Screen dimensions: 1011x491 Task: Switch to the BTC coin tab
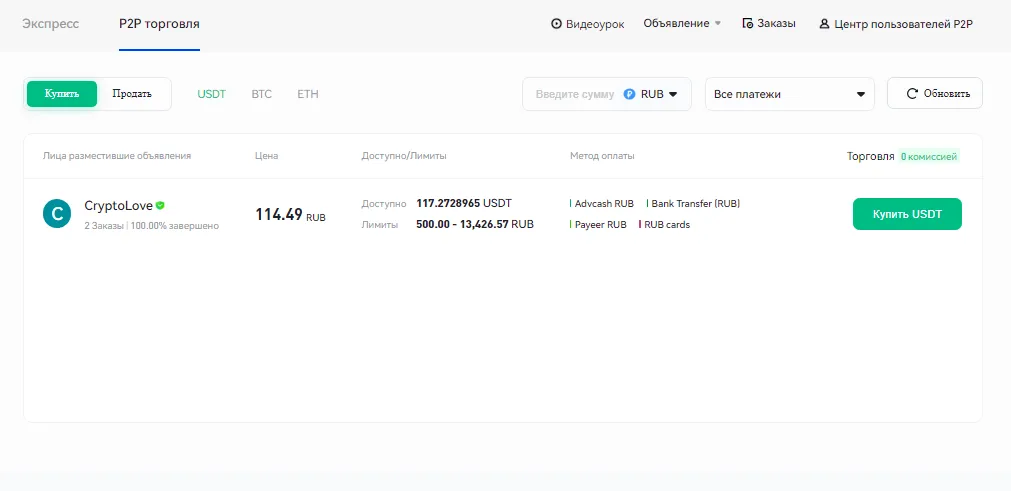[x=262, y=94]
